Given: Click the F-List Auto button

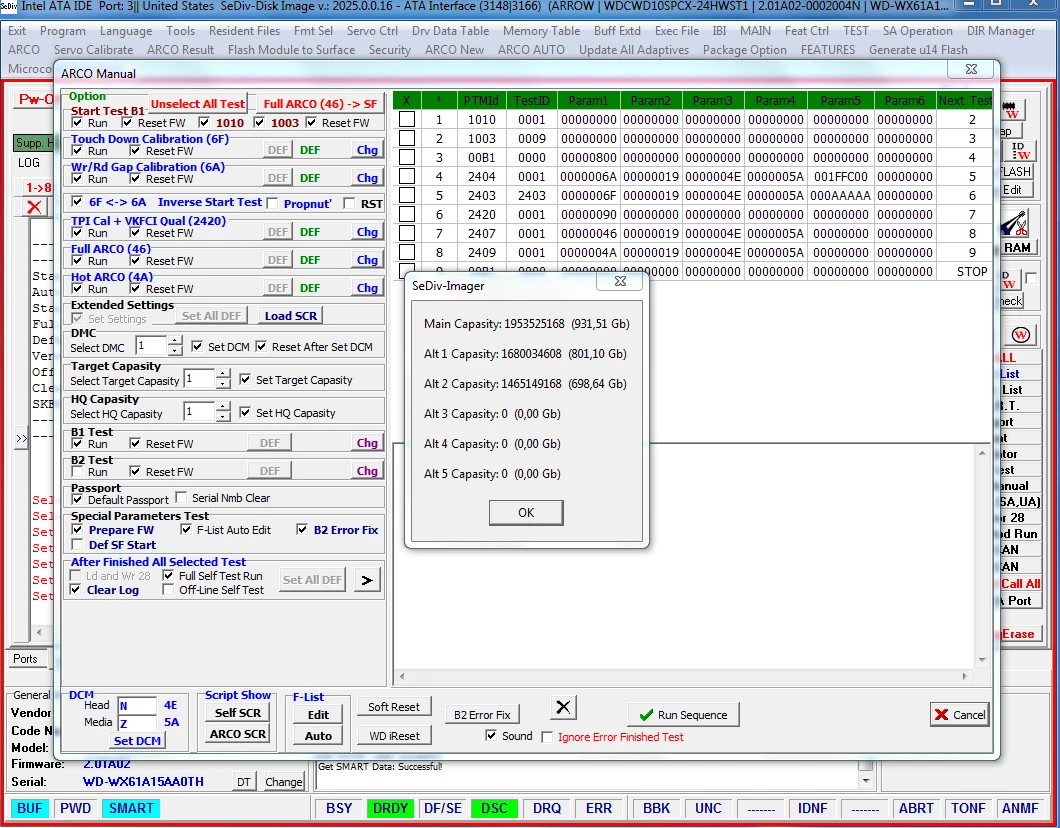Looking at the screenshot, I should click(318, 735).
